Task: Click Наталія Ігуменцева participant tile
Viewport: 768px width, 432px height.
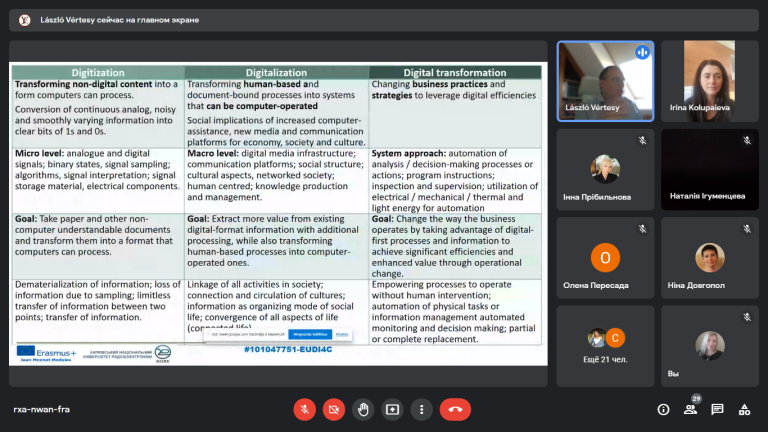Action: tap(710, 169)
